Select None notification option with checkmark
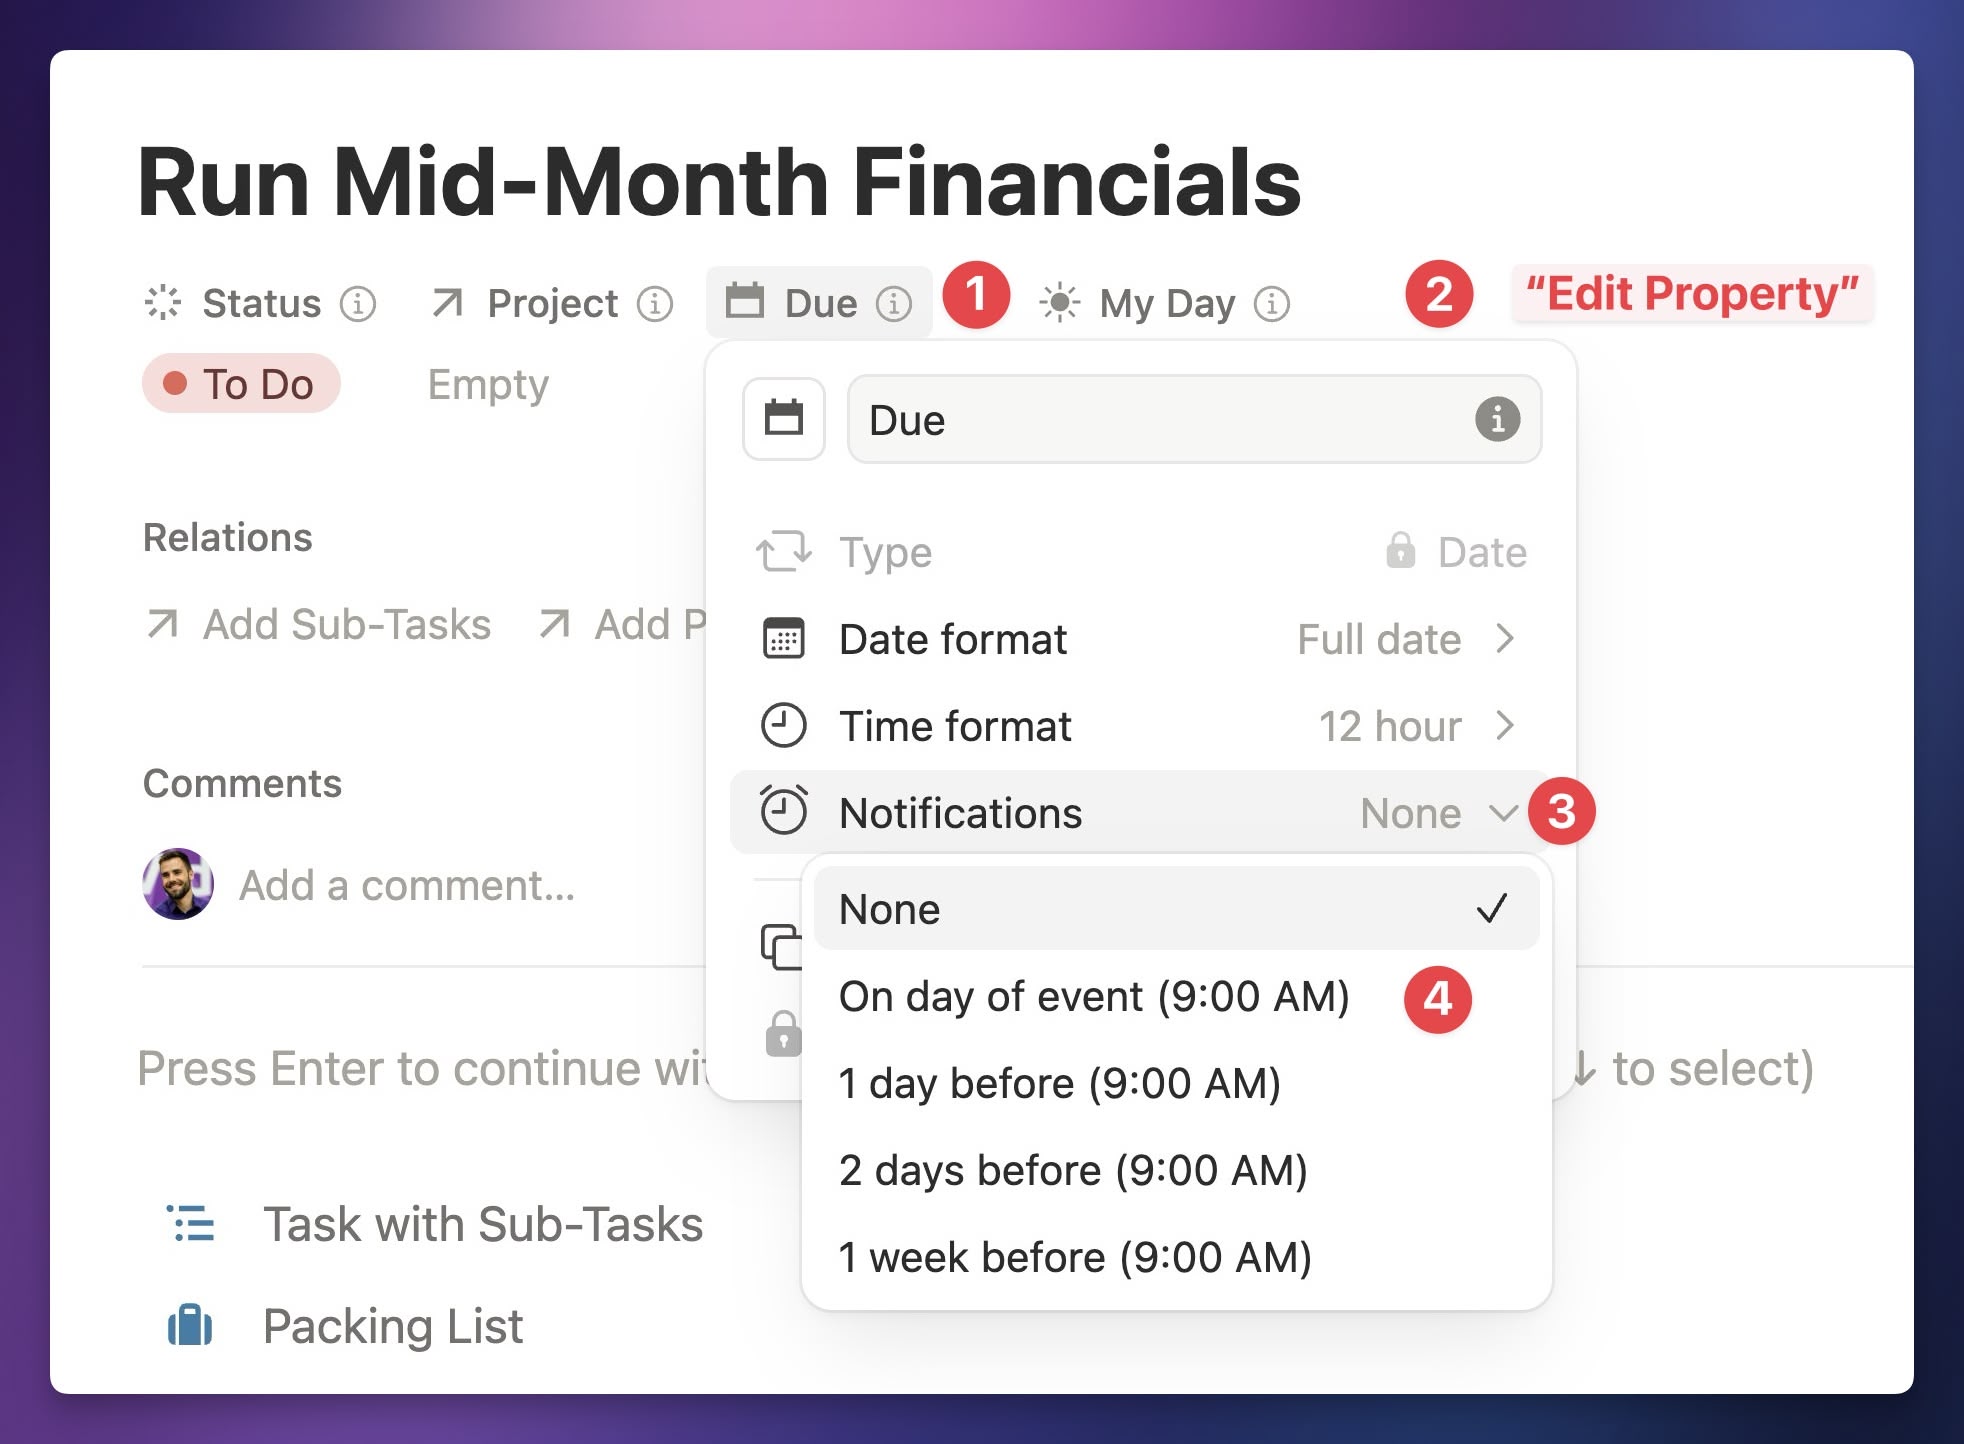The height and width of the screenshot is (1444, 1964). coord(1176,909)
